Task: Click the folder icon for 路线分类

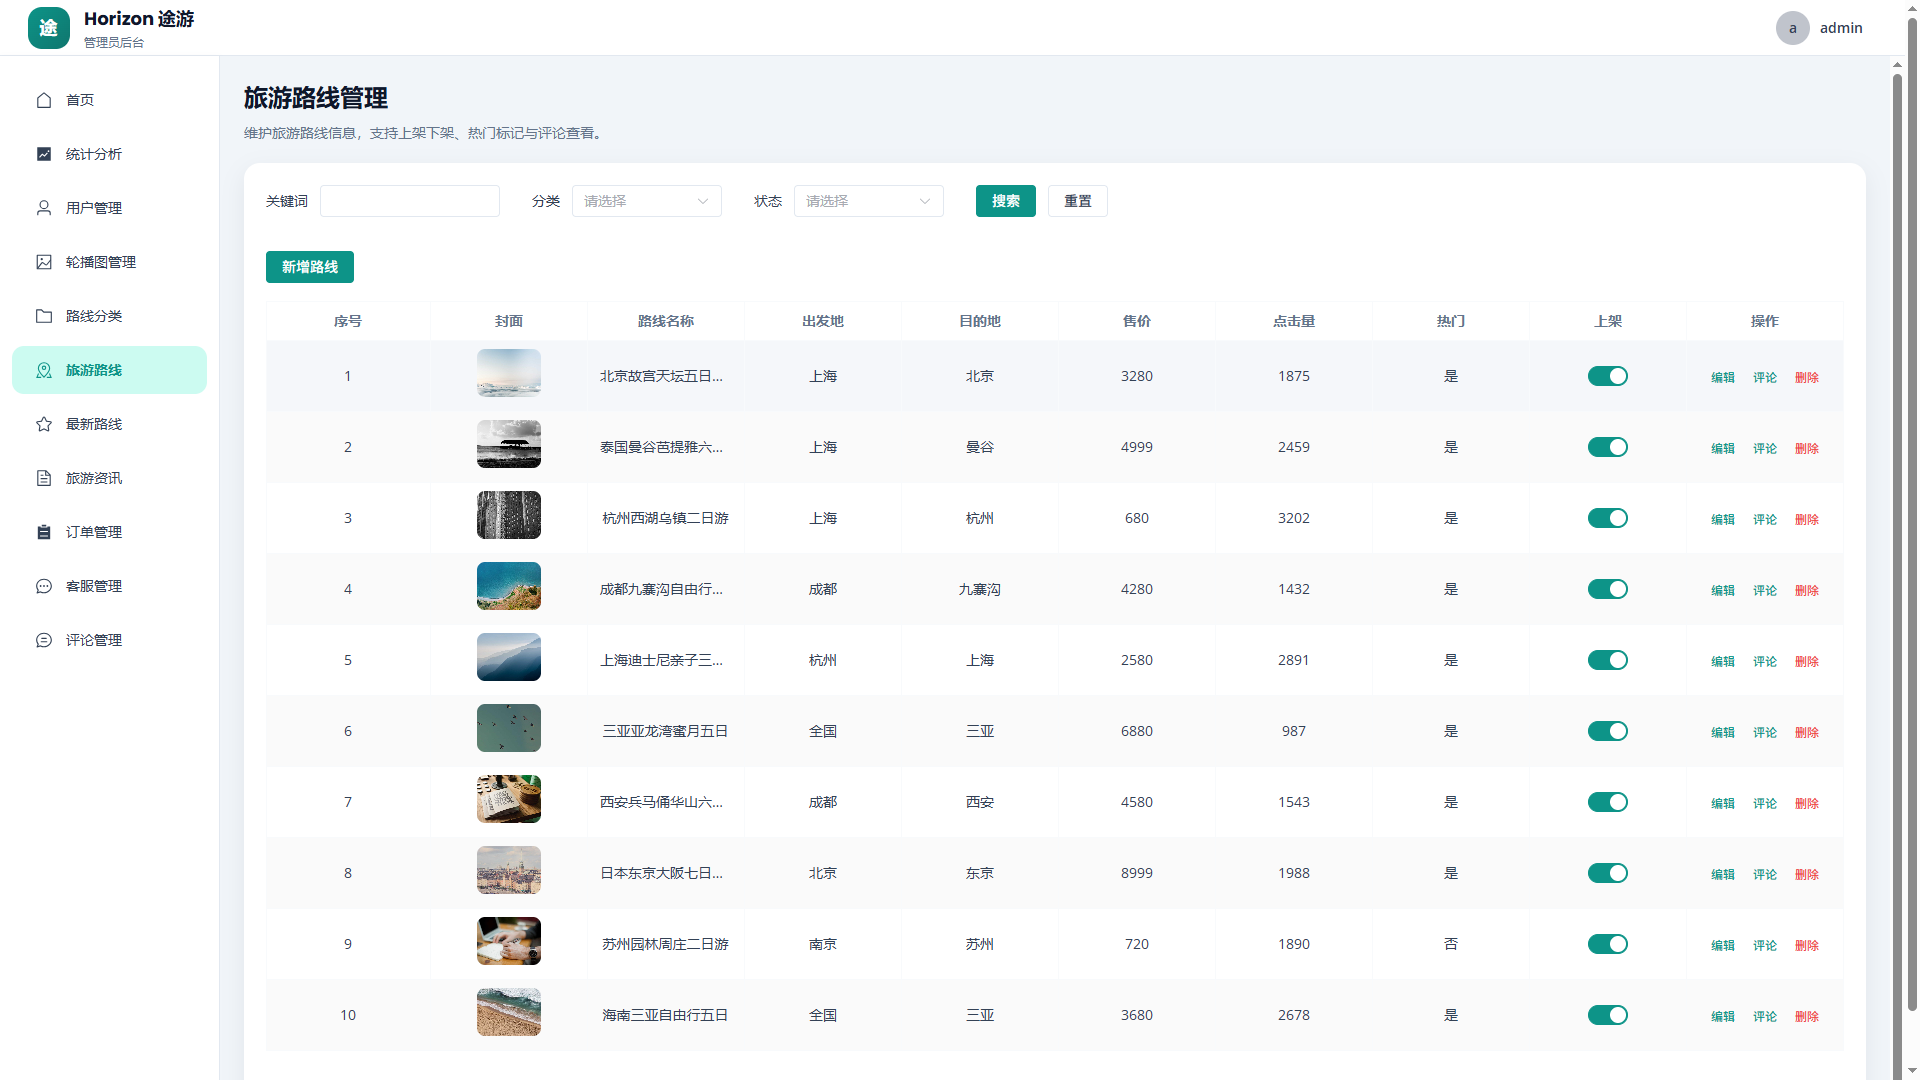Action: click(44, 316)
